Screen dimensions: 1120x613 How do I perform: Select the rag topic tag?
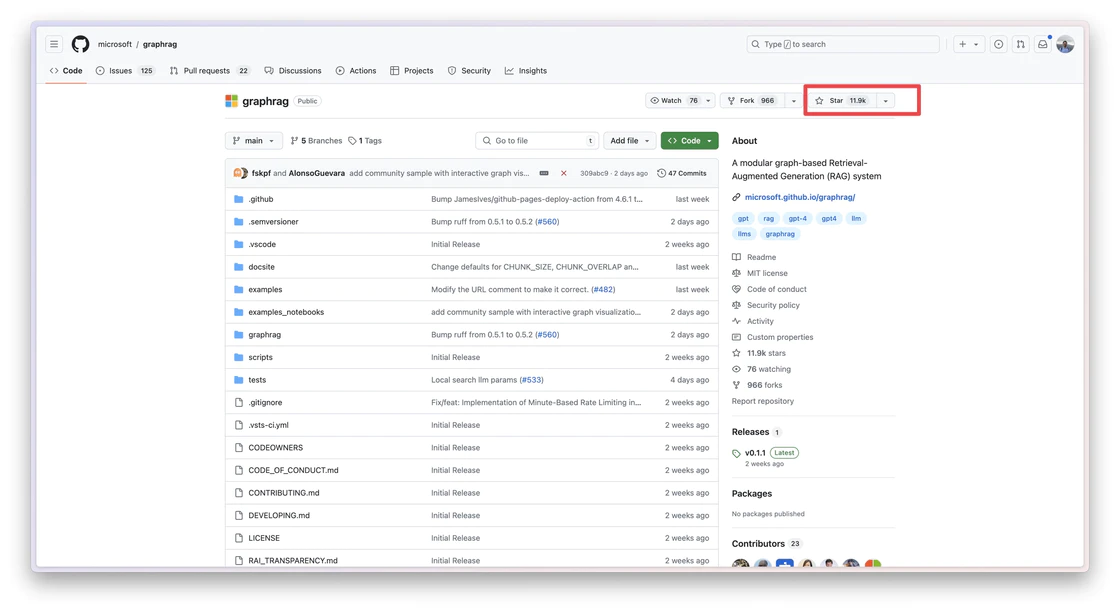pyautogui.click(x=769, y=219)
